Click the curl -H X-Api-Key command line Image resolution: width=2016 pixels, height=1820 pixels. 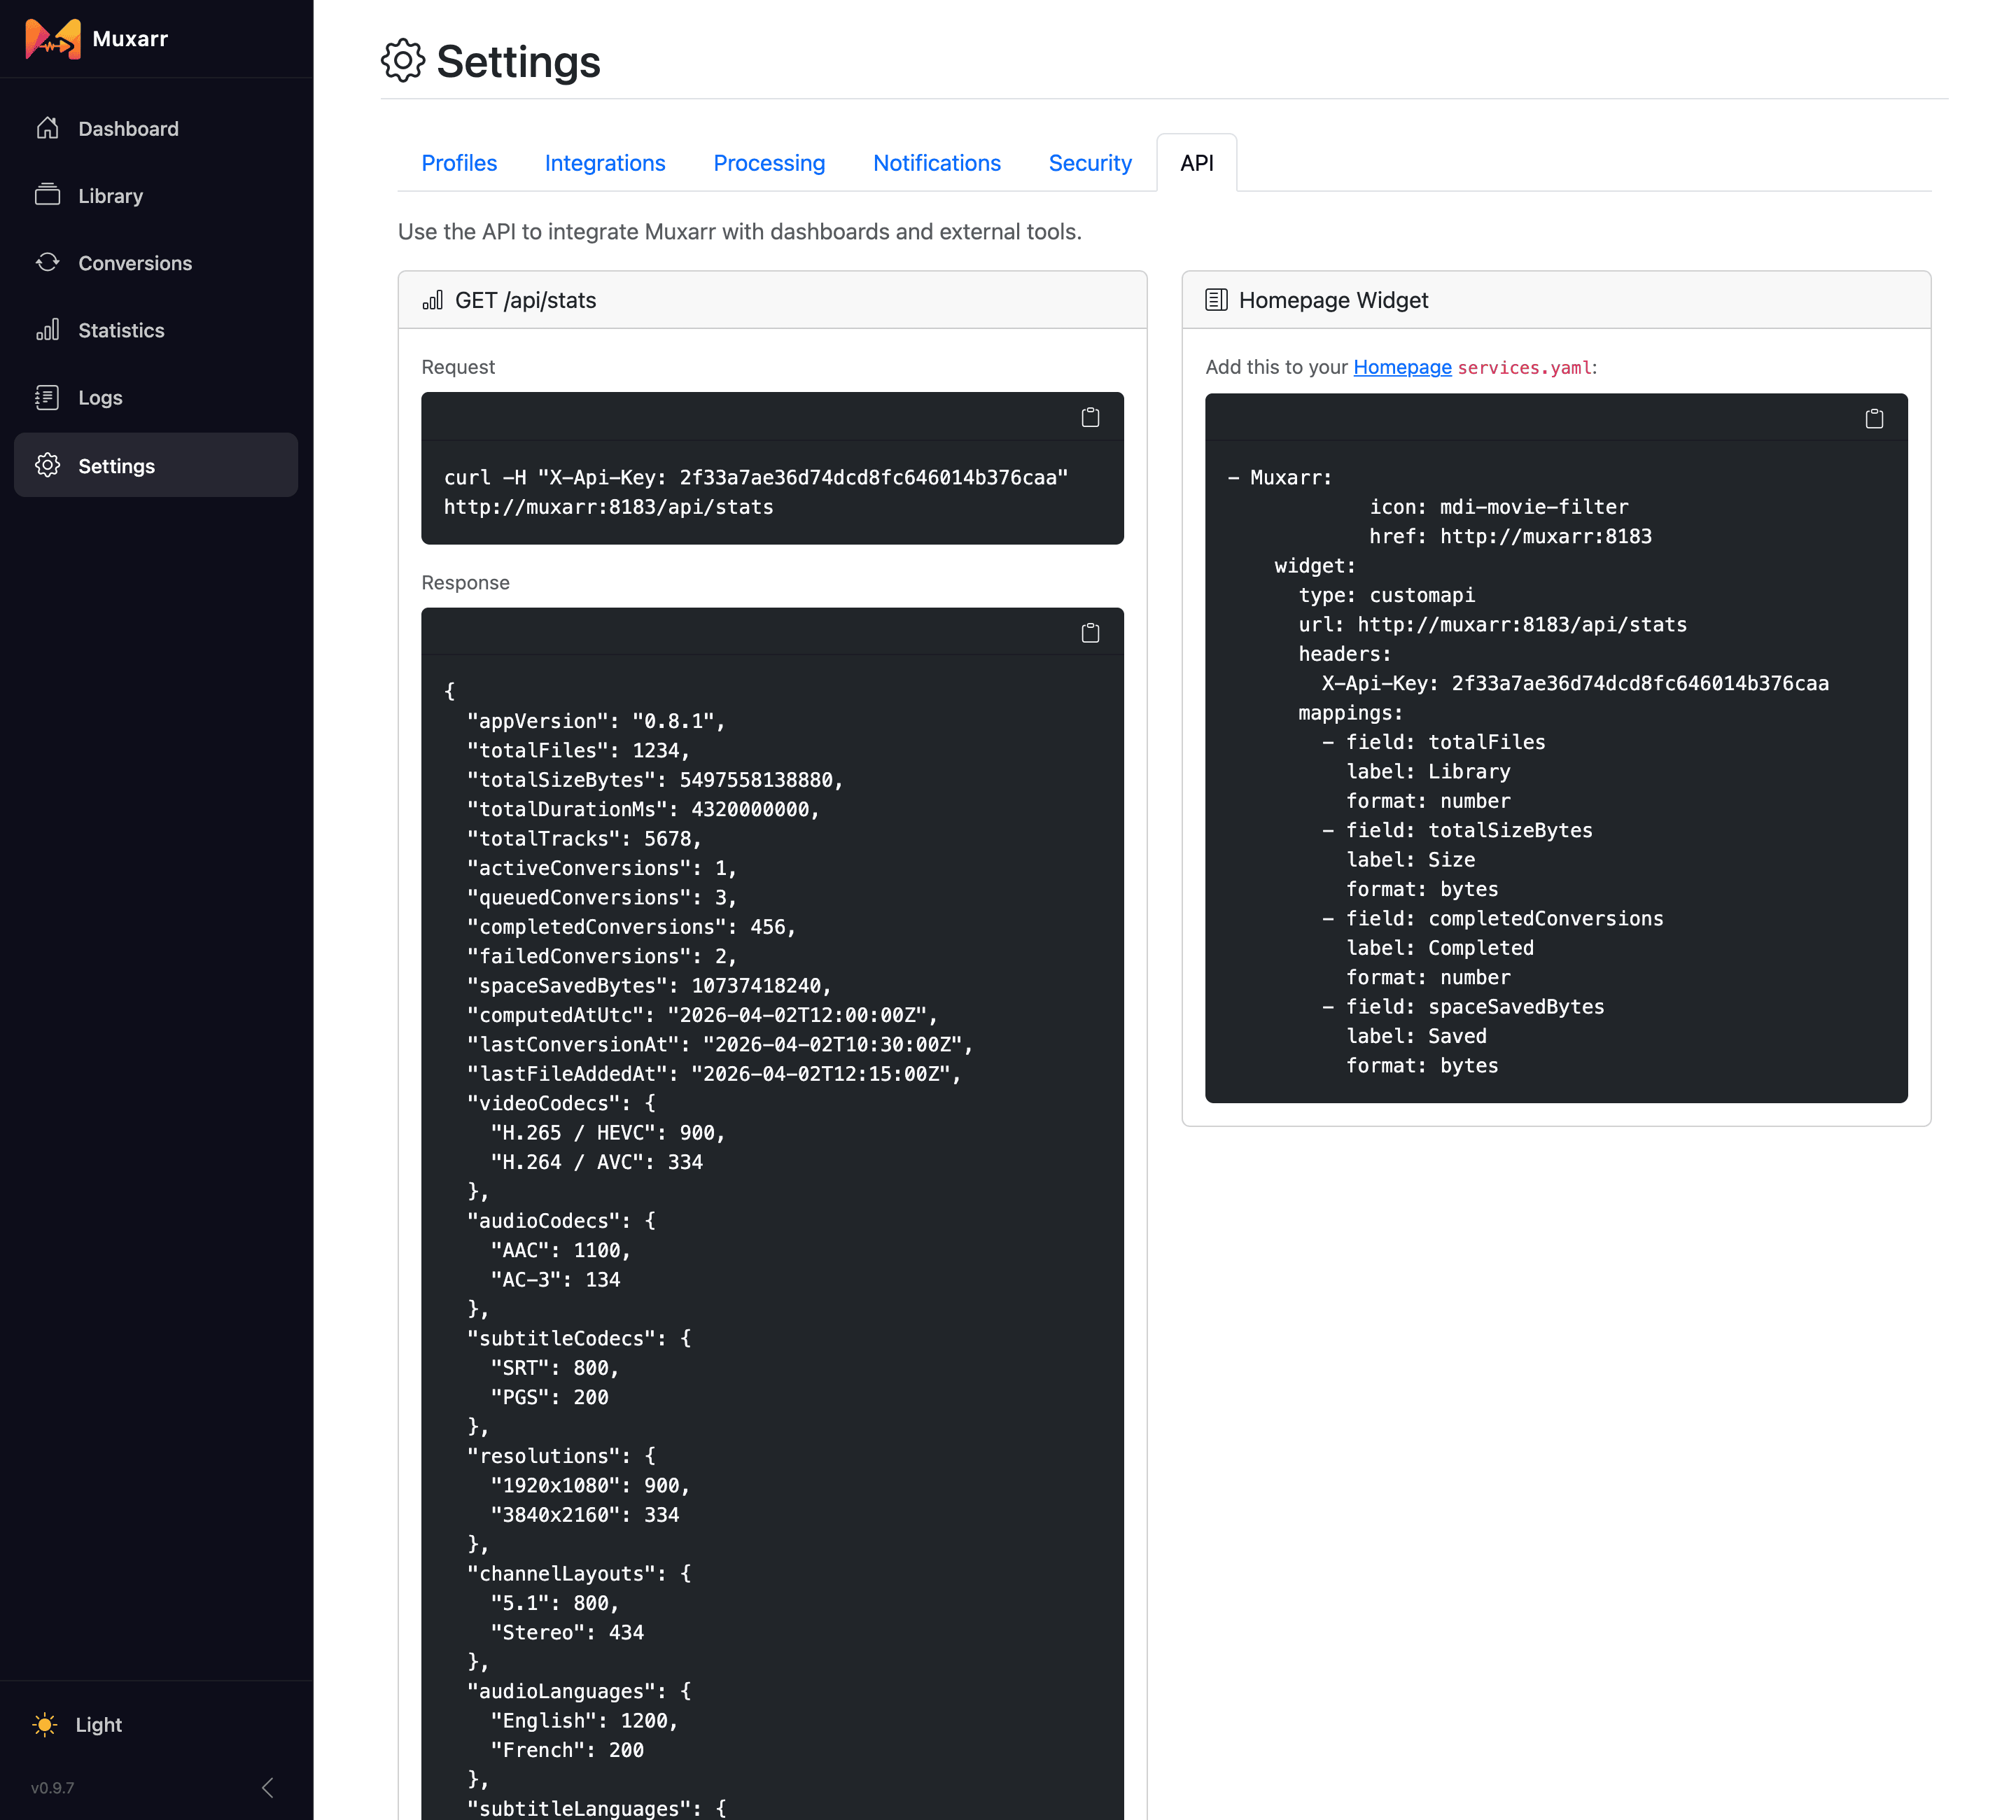click(756, 477)
